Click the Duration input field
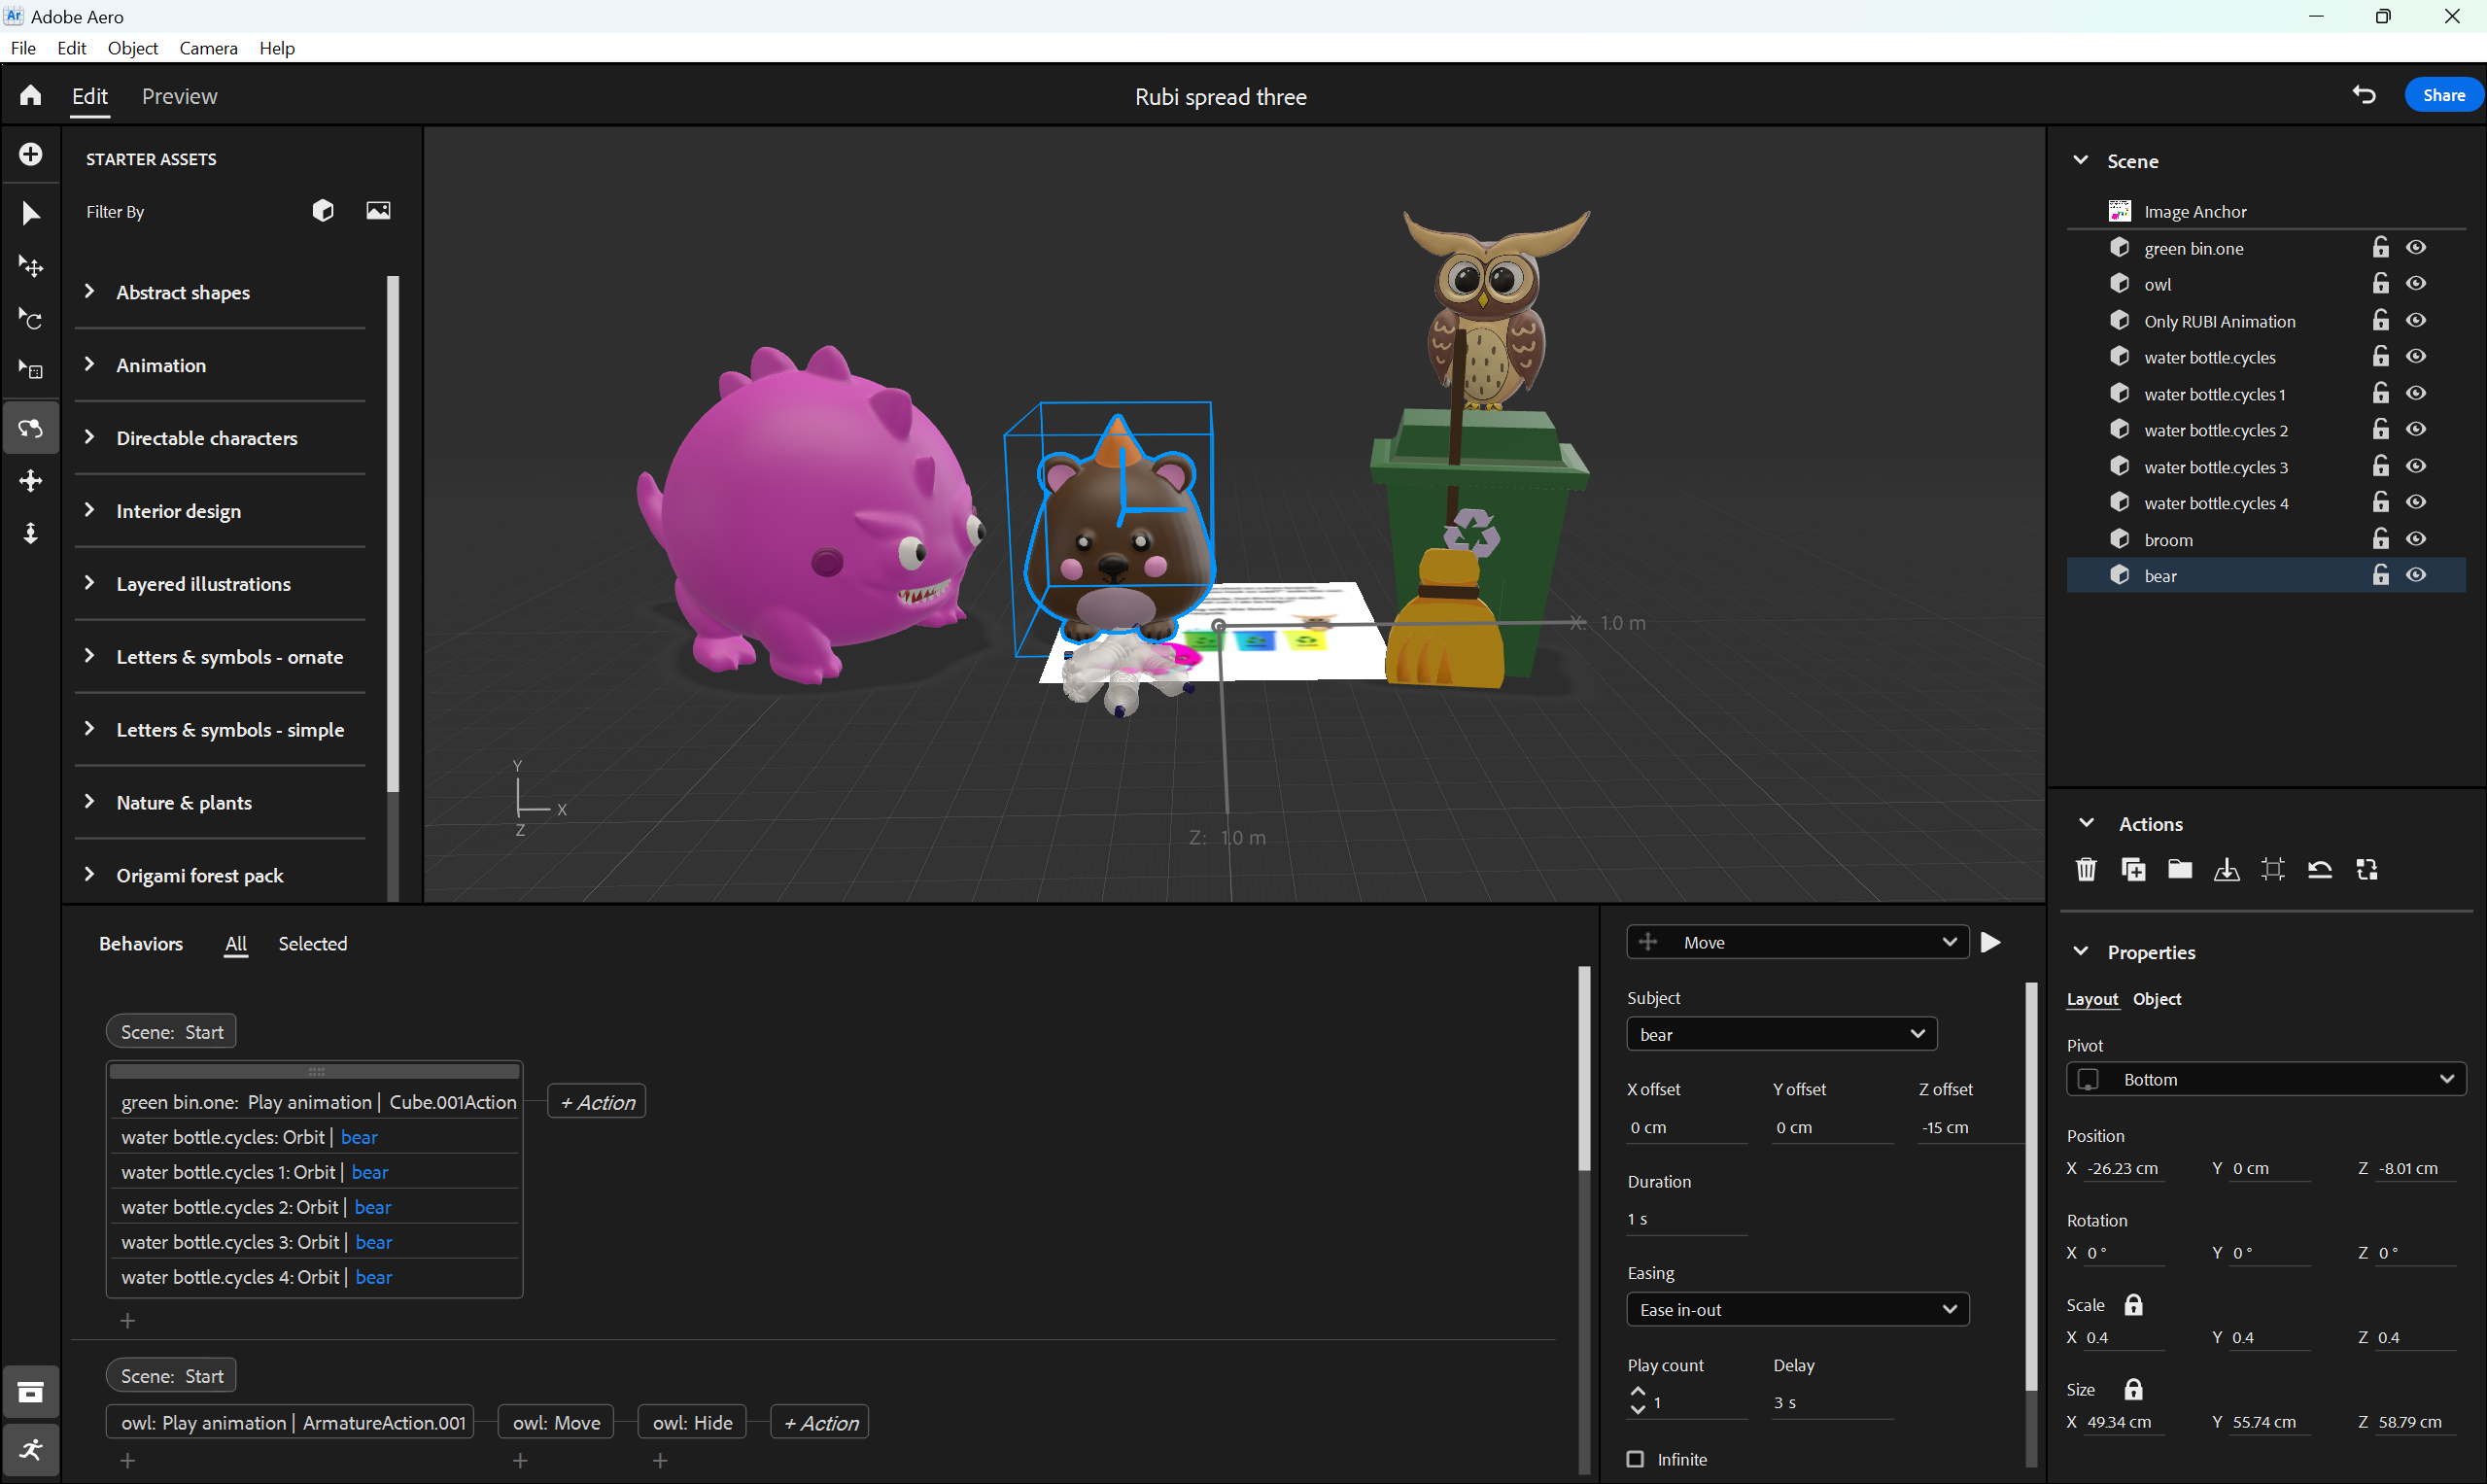Image resolution: width=2487 pixels, height=1484 pixels. [1687, 1219]
